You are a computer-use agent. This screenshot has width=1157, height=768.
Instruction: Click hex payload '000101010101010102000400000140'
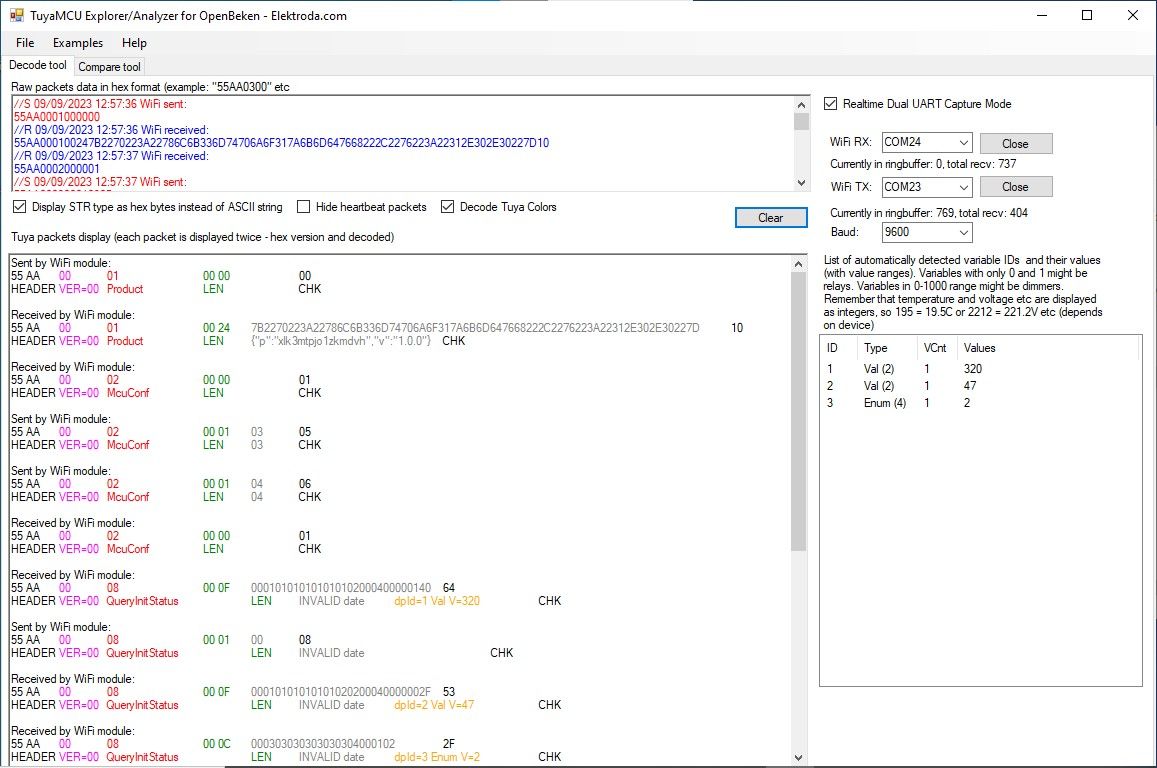[341, 588]
